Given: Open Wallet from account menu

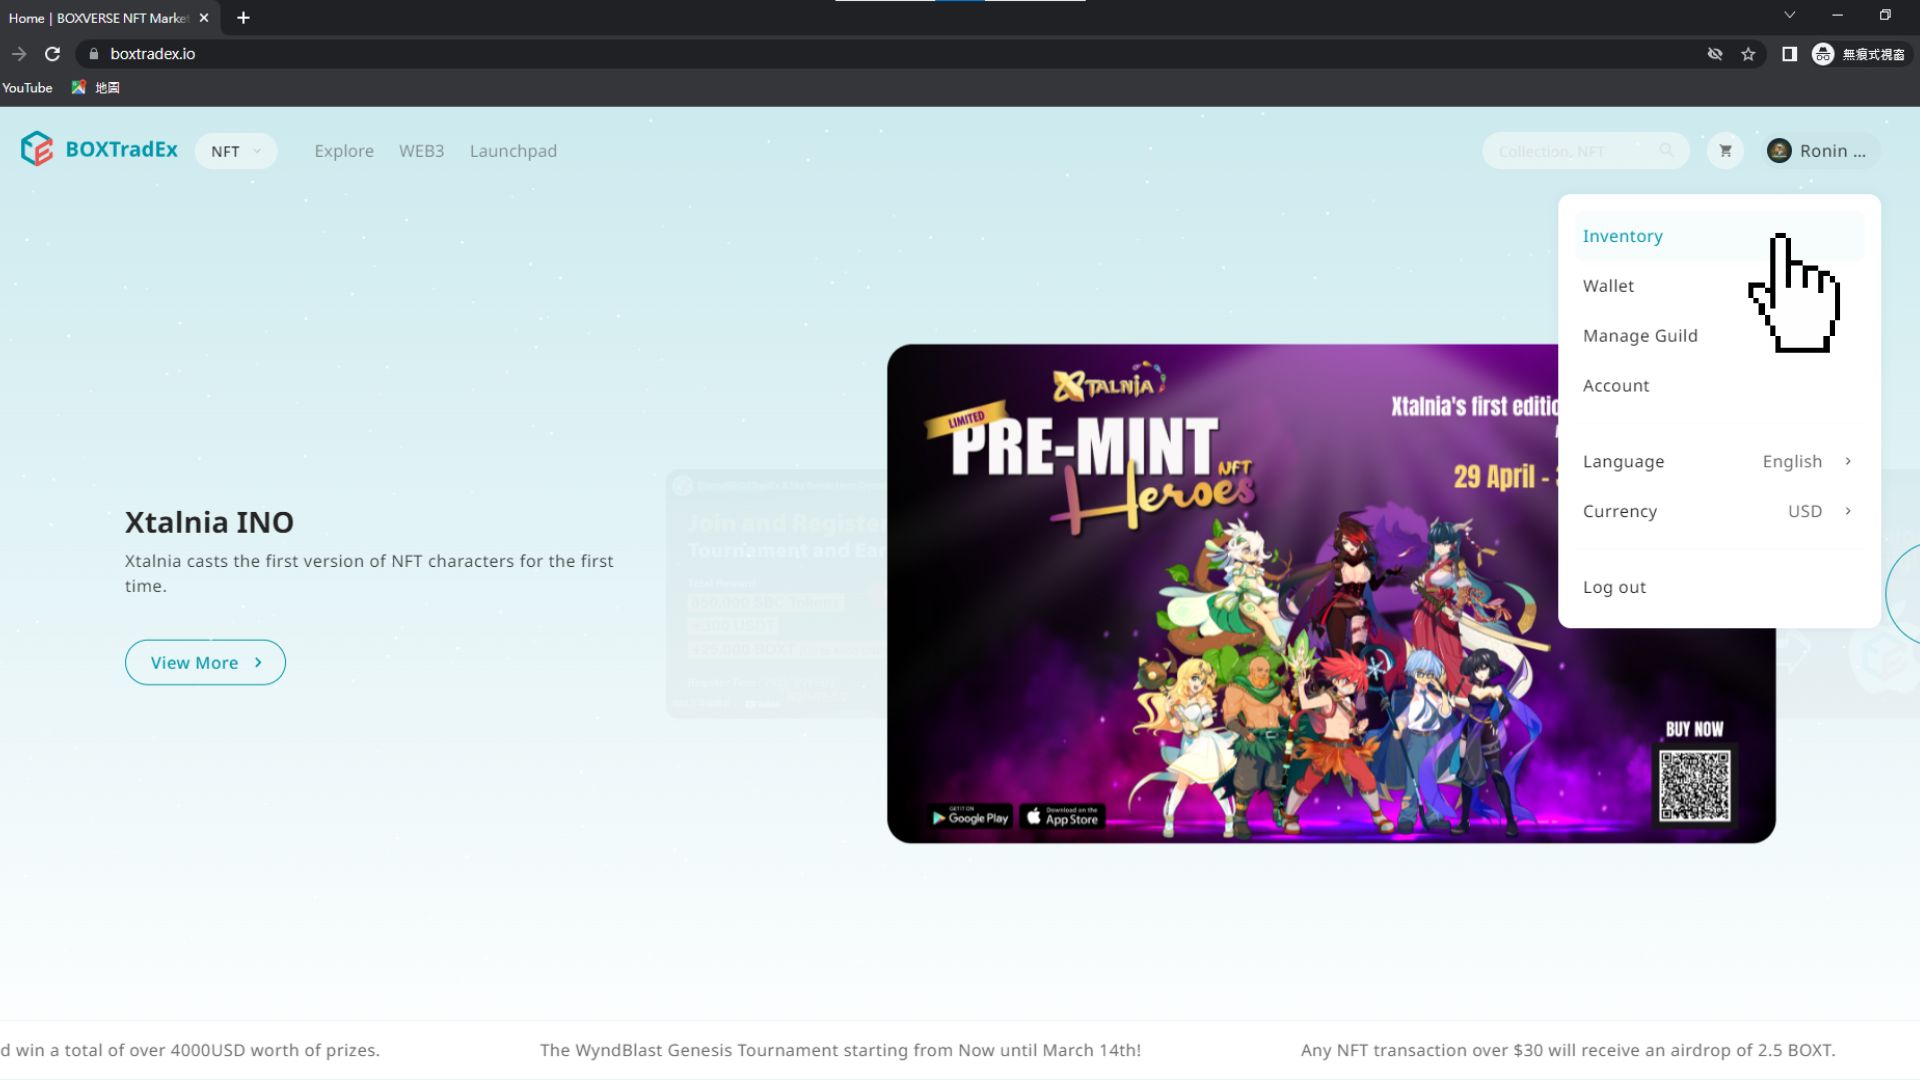Looking at the screenshot, I should pyautogui.click(x=1608, y=286).
